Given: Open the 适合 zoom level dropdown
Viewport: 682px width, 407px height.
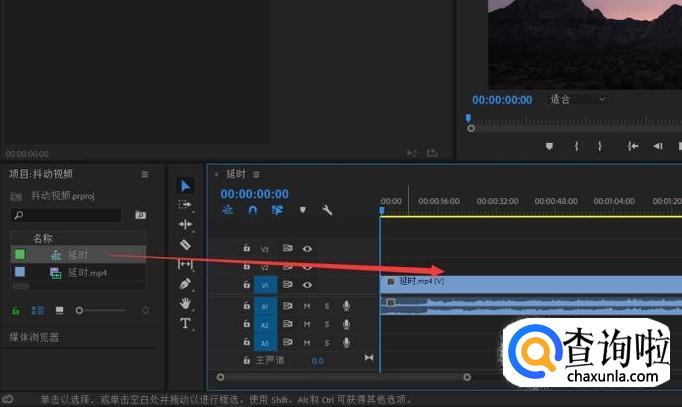Looking at the screenshot, I should pos(578,100).
